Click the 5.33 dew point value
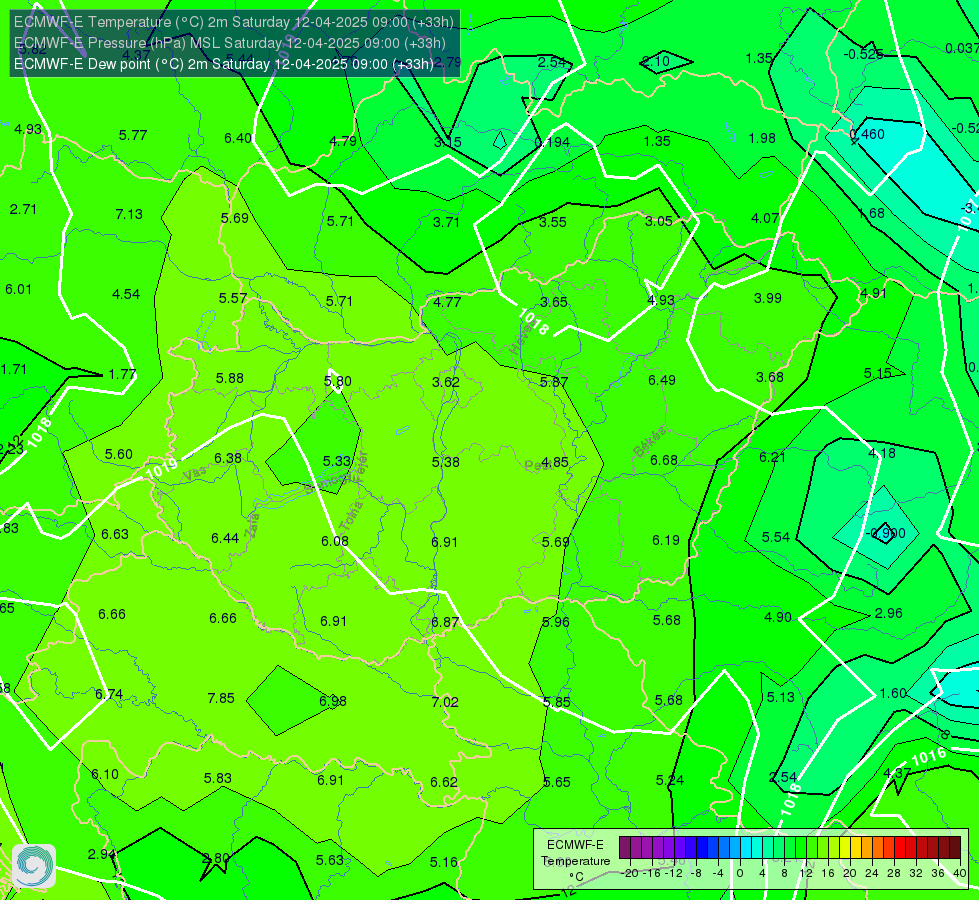Screen dimensions: 979x900 337,461
